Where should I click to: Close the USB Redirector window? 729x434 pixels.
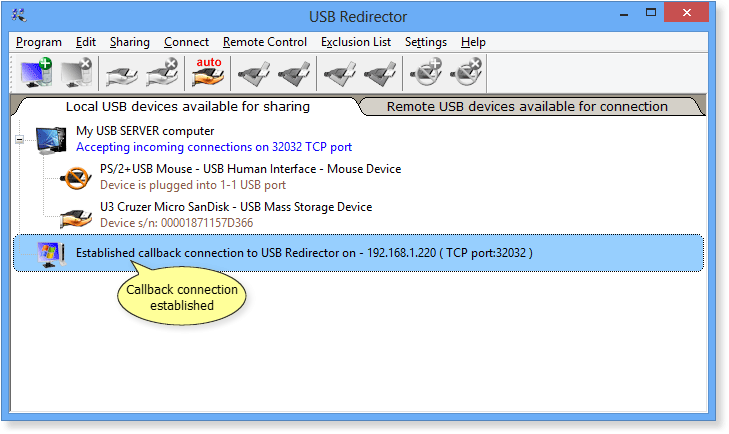pos(687,13)
